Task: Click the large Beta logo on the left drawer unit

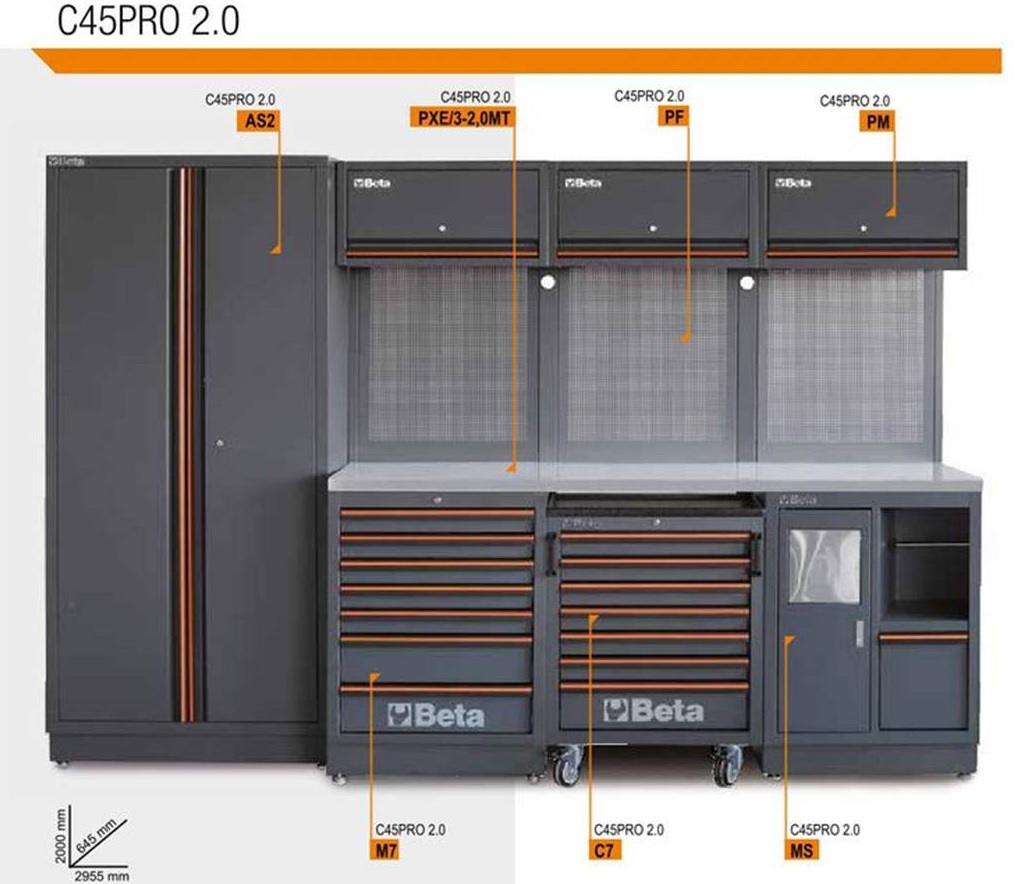Action: (435, 715)
